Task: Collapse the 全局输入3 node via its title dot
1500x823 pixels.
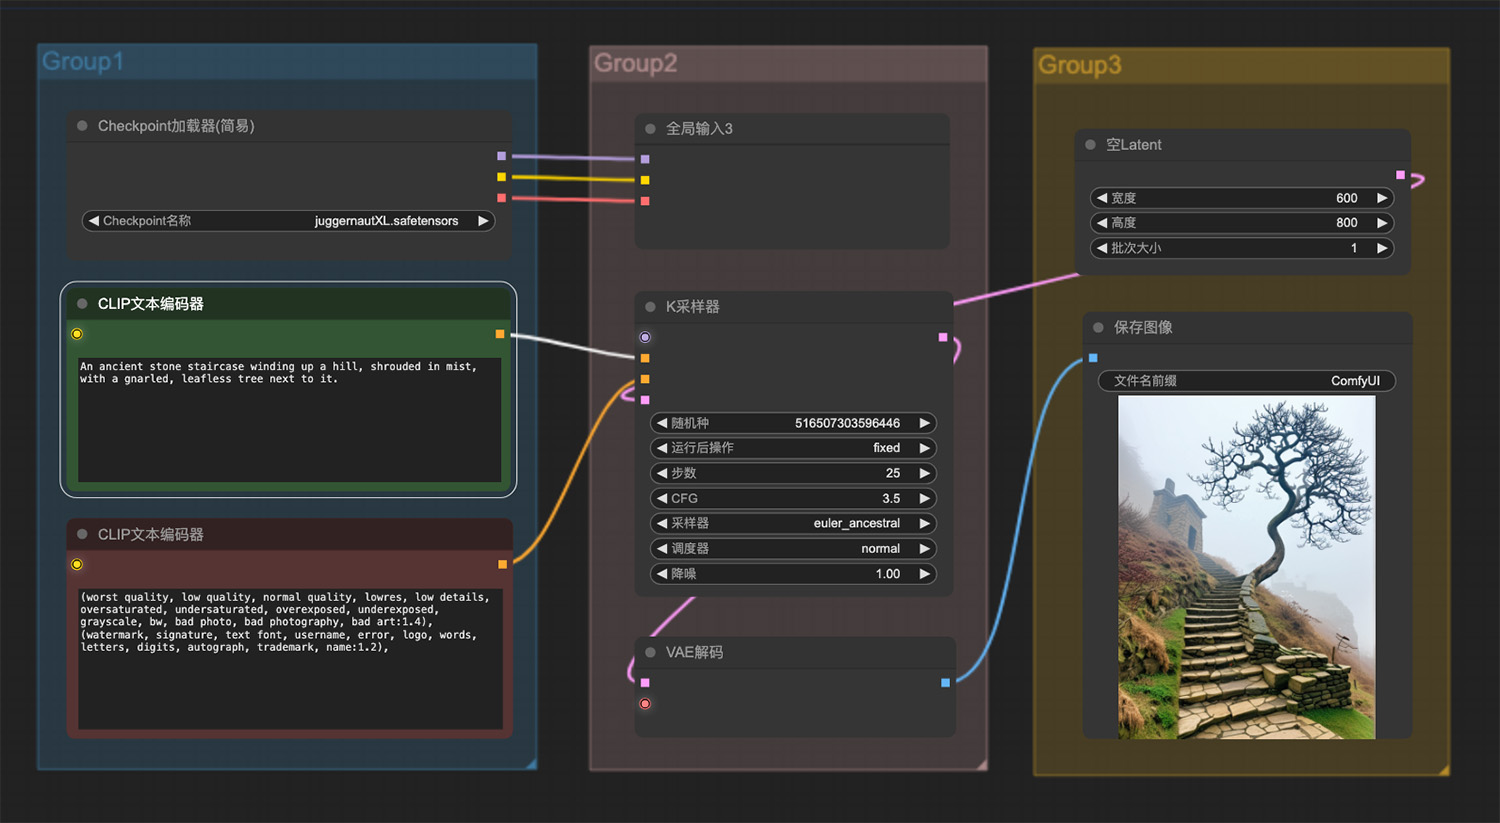Action: pyautogui.click(x=650, y=129)
